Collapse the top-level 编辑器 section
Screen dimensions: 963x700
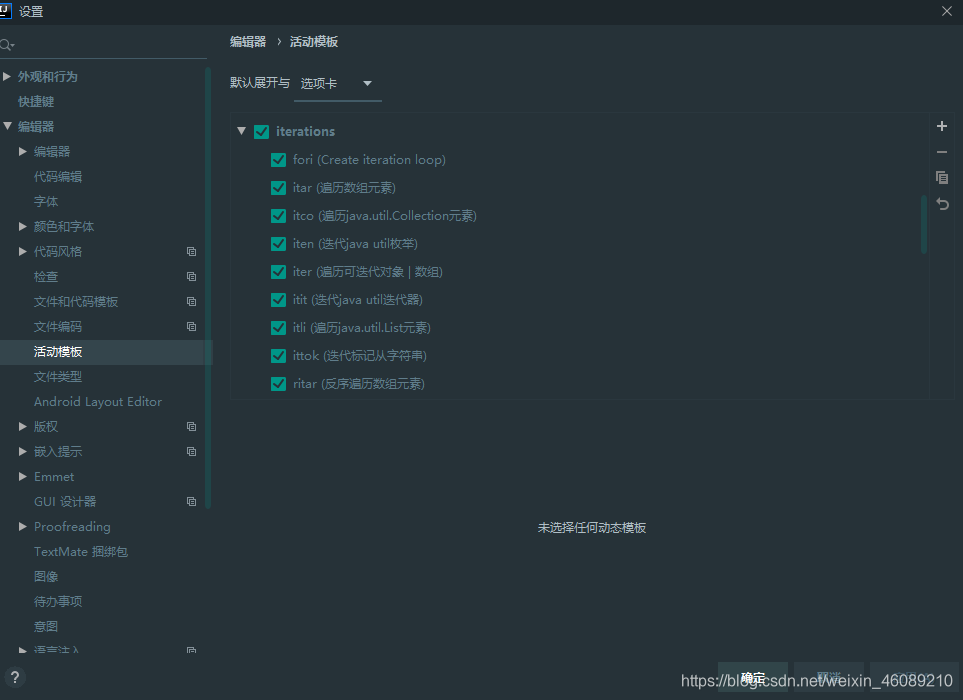[7, 126]
